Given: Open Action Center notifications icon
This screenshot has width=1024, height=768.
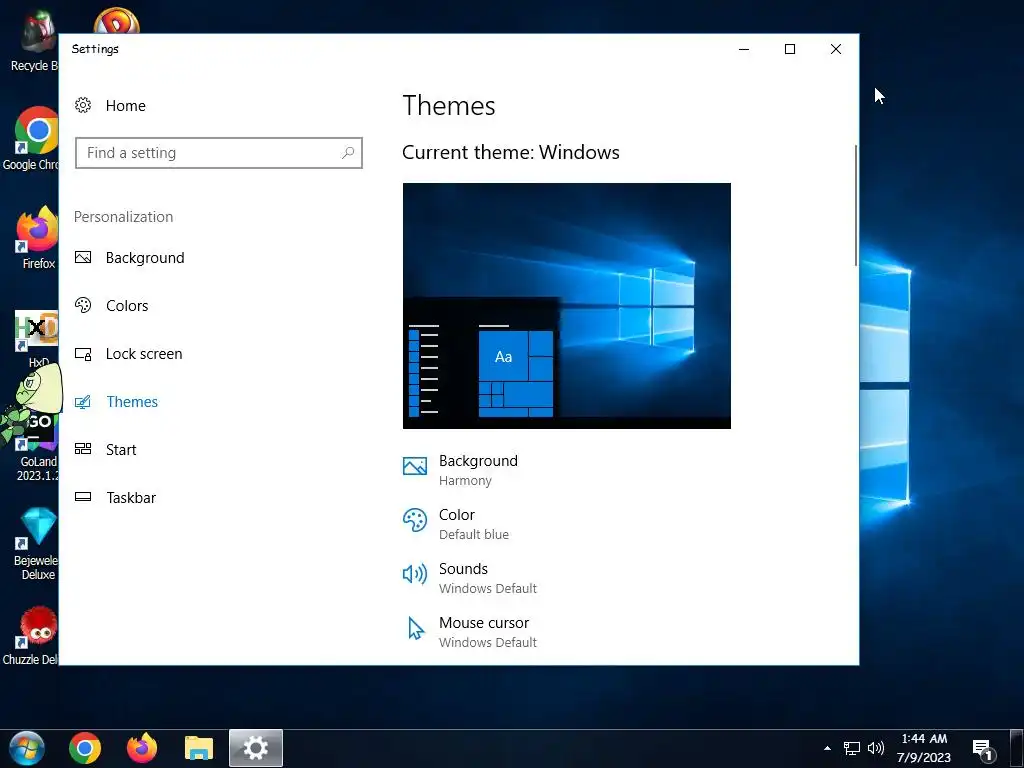Looking at the screenshot, I should (x=983, y=749).
